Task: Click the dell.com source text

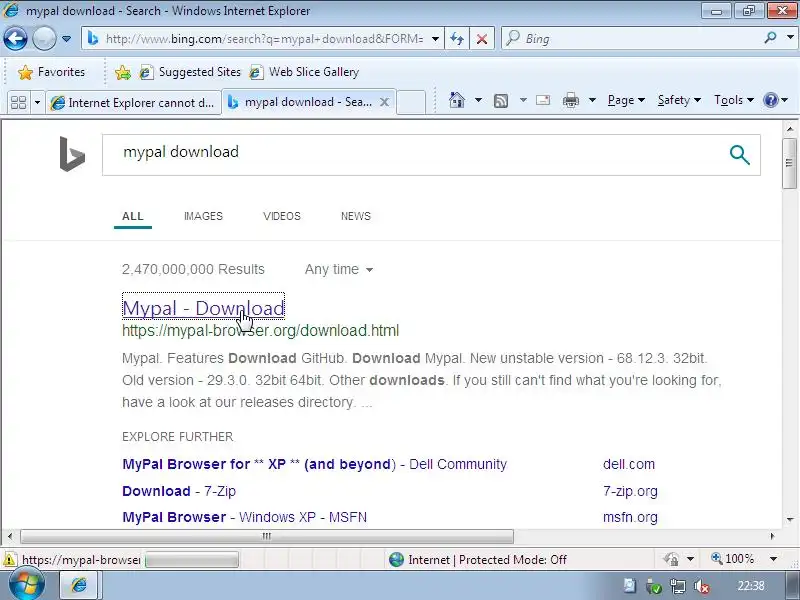Action: click(x=629, y=464)
